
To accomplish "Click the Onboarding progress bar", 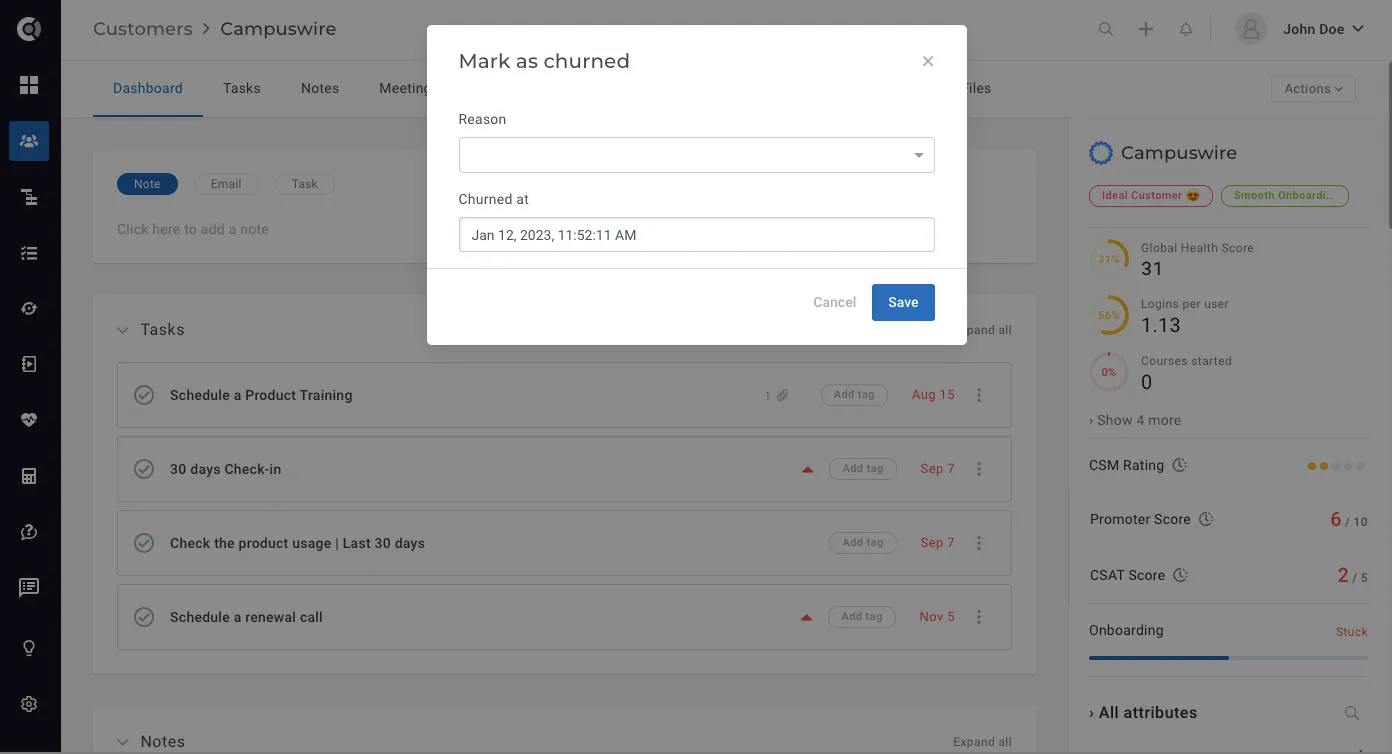I will point(1228,658).
